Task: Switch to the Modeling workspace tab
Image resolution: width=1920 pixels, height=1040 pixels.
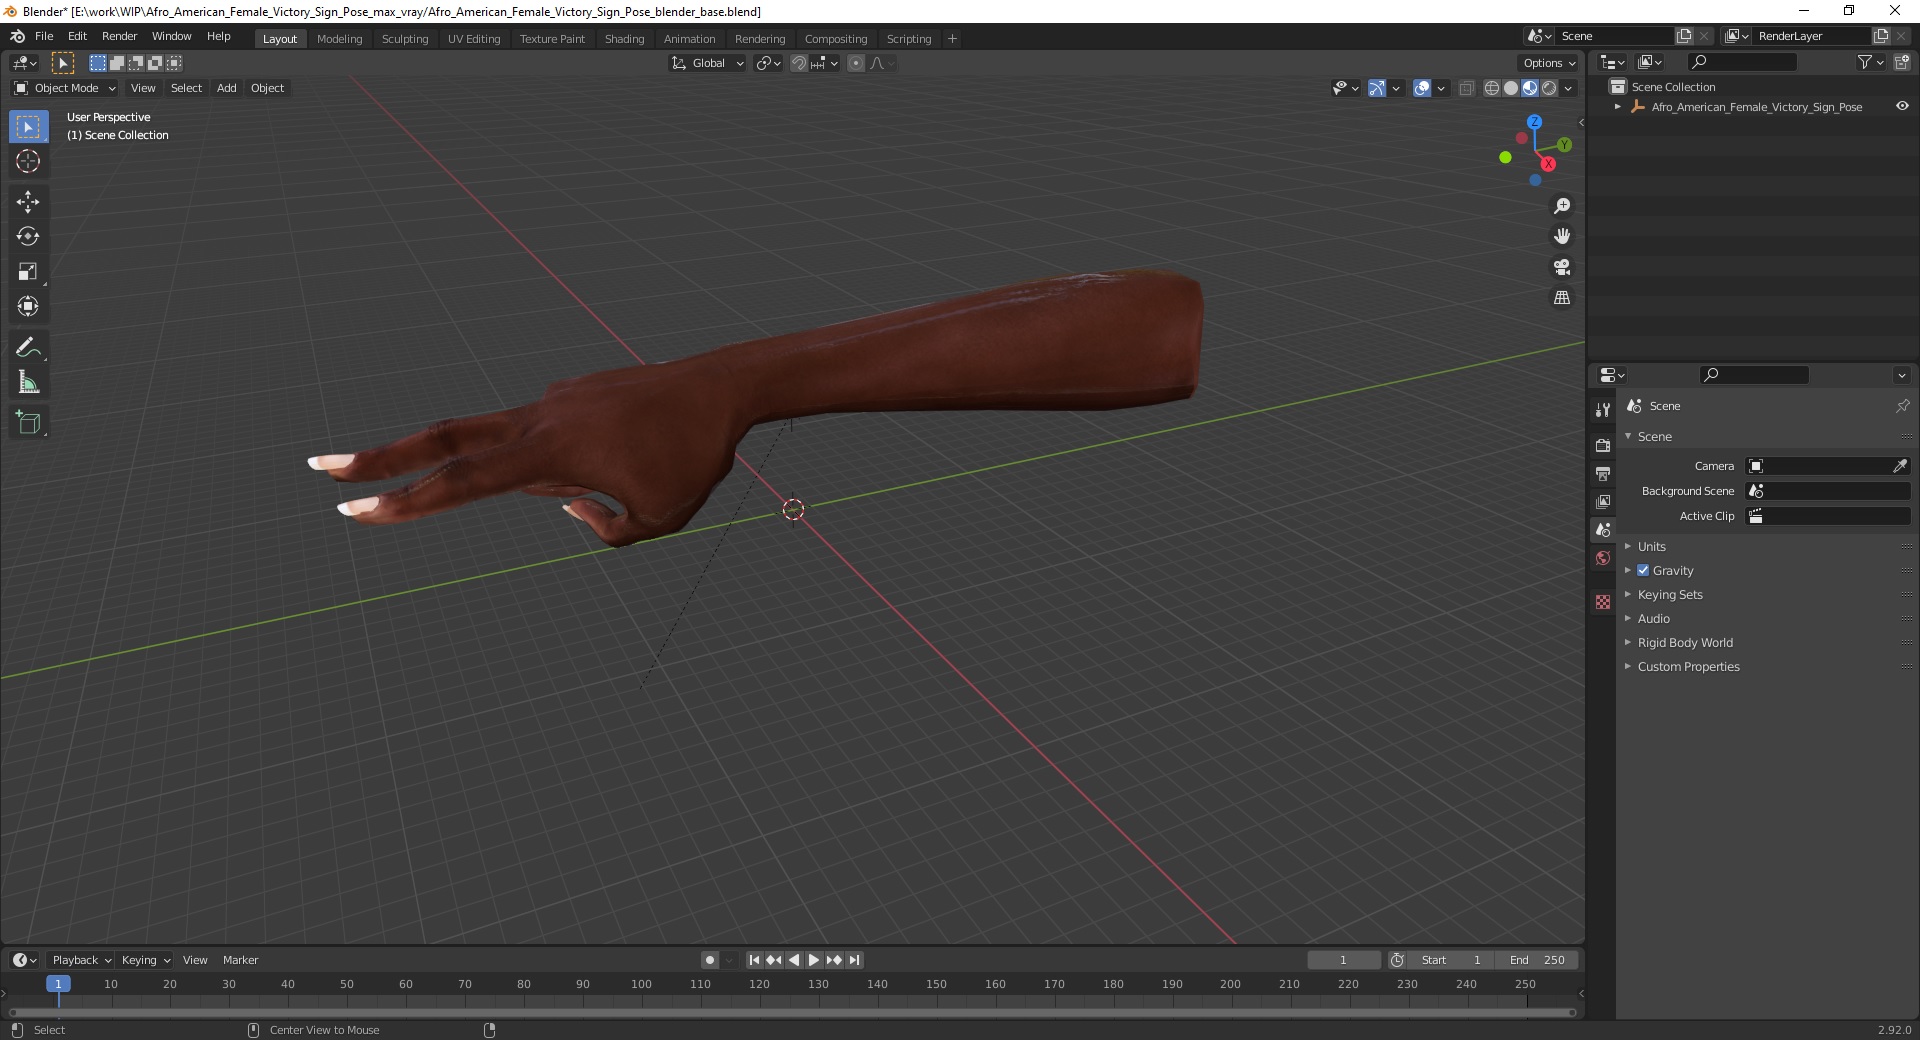Action: pyautogui.click(x=340, y=39)
